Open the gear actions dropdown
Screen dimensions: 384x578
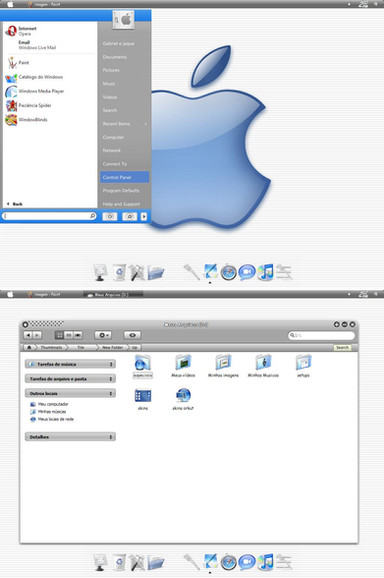(x=103, y=335)
